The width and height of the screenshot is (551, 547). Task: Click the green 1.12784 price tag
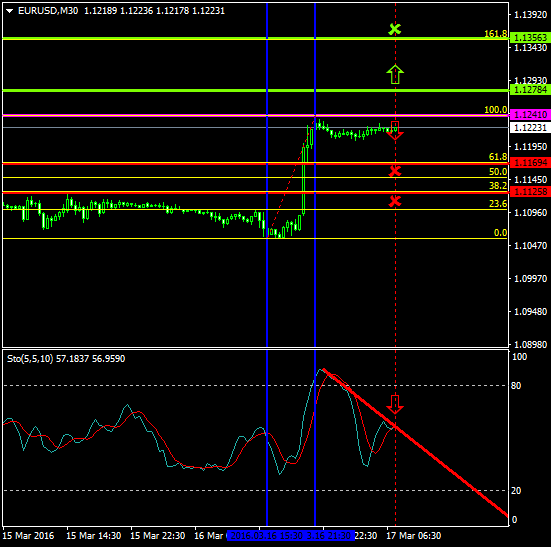[530, 90]
